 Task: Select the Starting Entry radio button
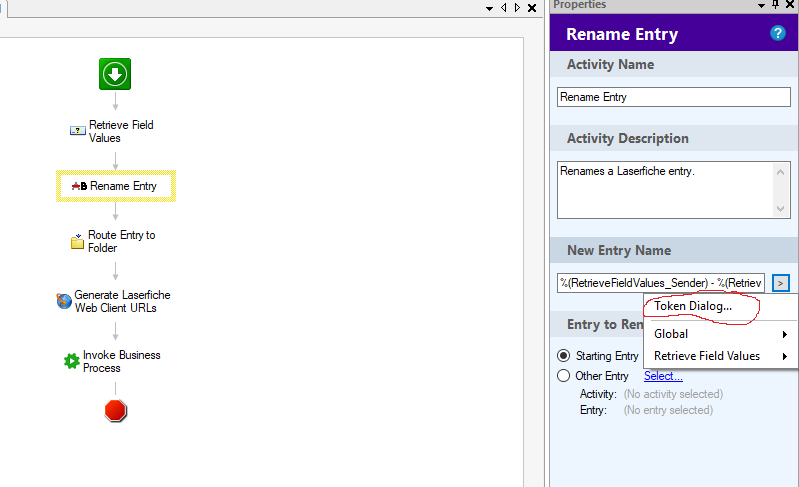(564, 356)
